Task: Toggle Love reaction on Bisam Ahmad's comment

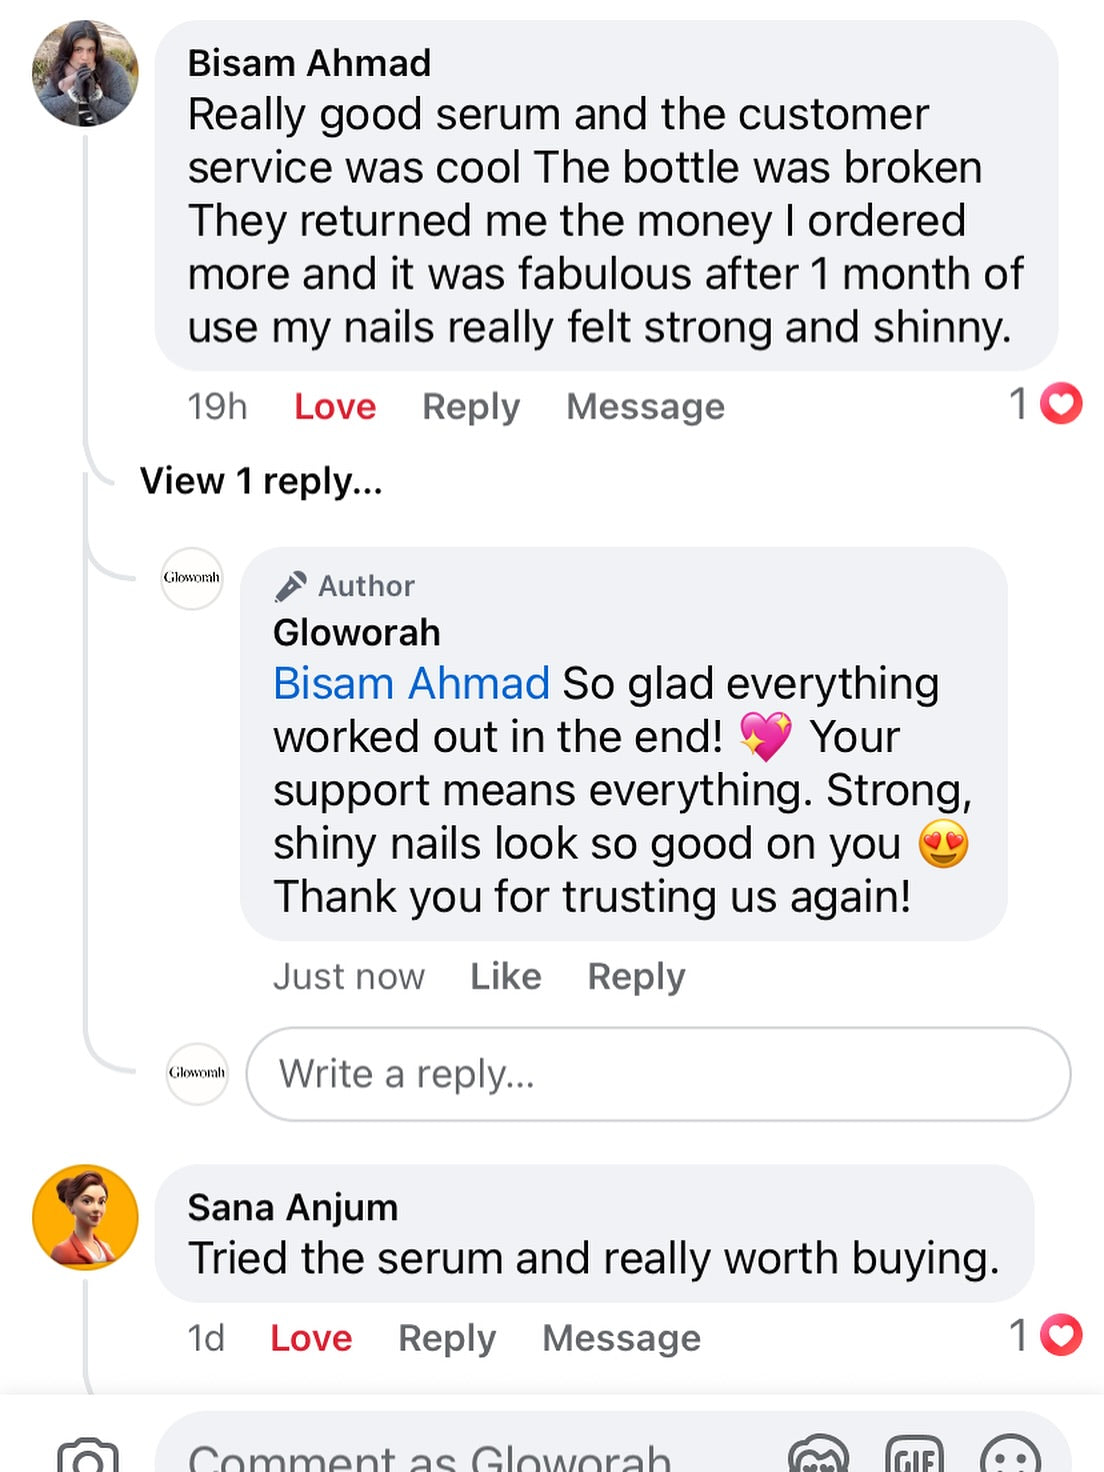Action: tap(335, 407)
